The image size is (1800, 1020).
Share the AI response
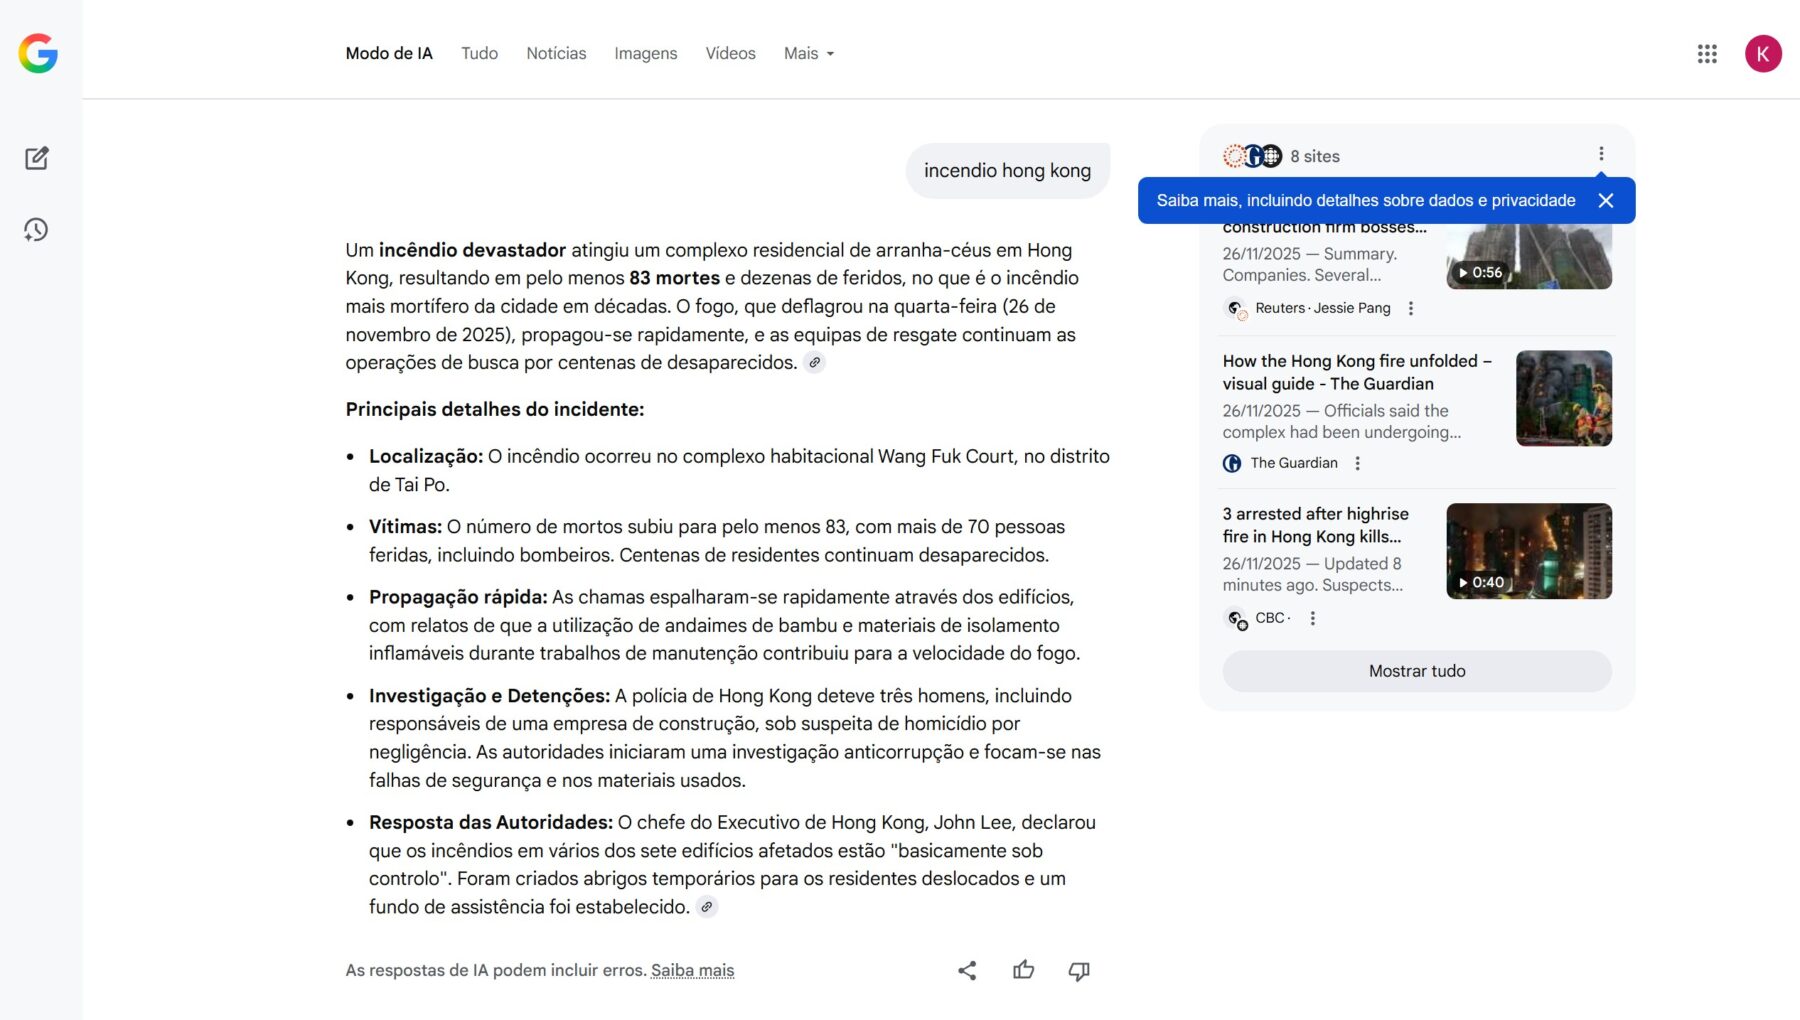point(966,969)
